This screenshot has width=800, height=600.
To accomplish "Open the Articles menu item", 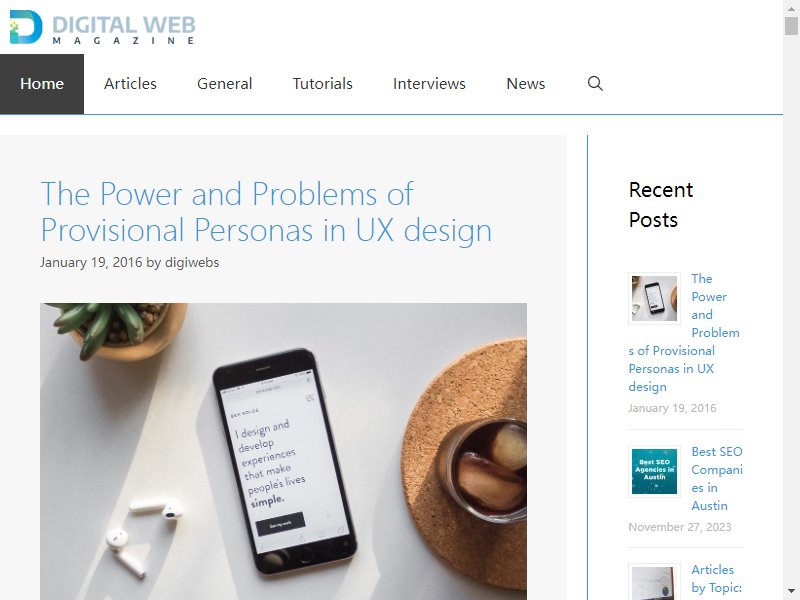I will [130, 84].
